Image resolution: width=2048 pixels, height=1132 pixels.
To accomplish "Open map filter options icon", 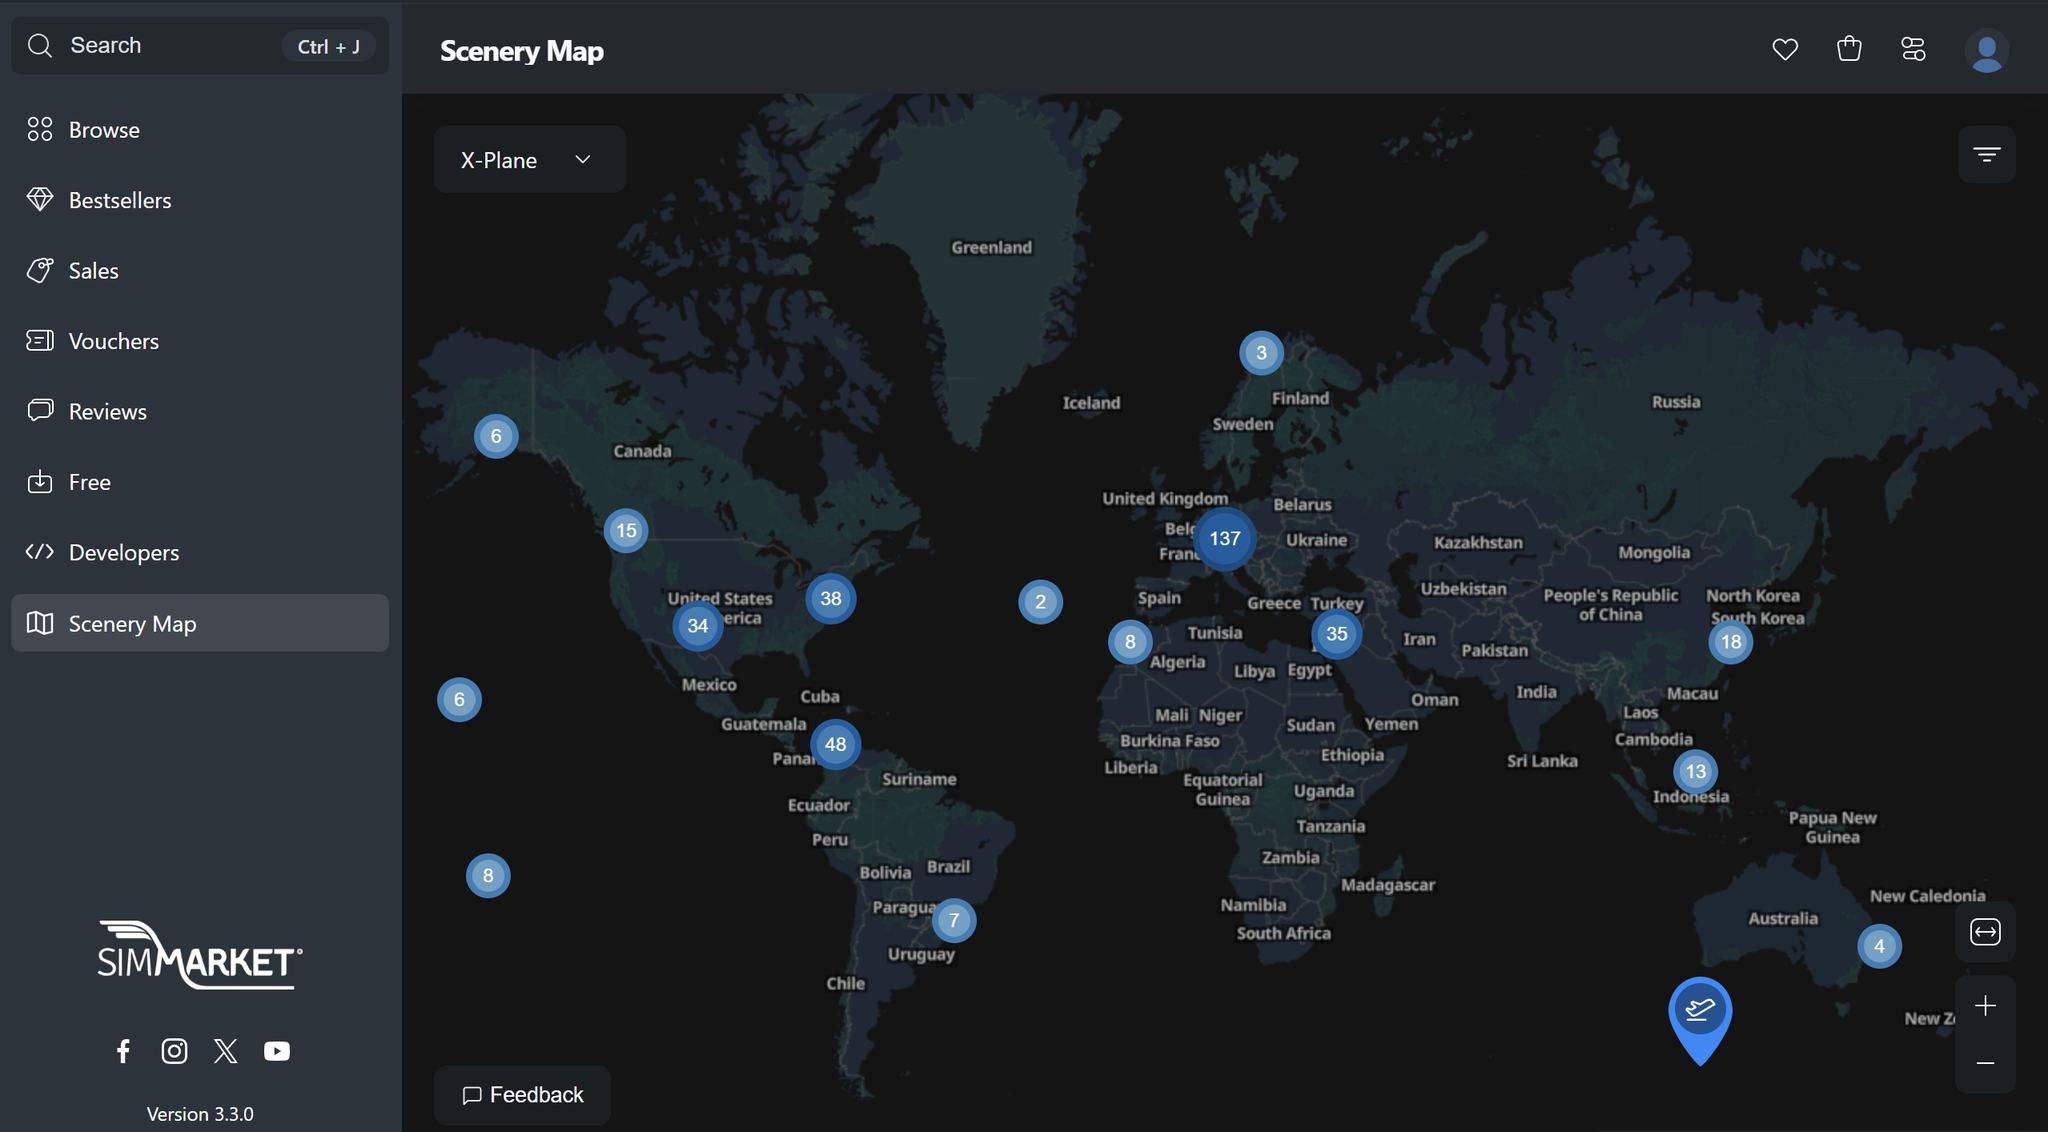I will point(1986,154).
